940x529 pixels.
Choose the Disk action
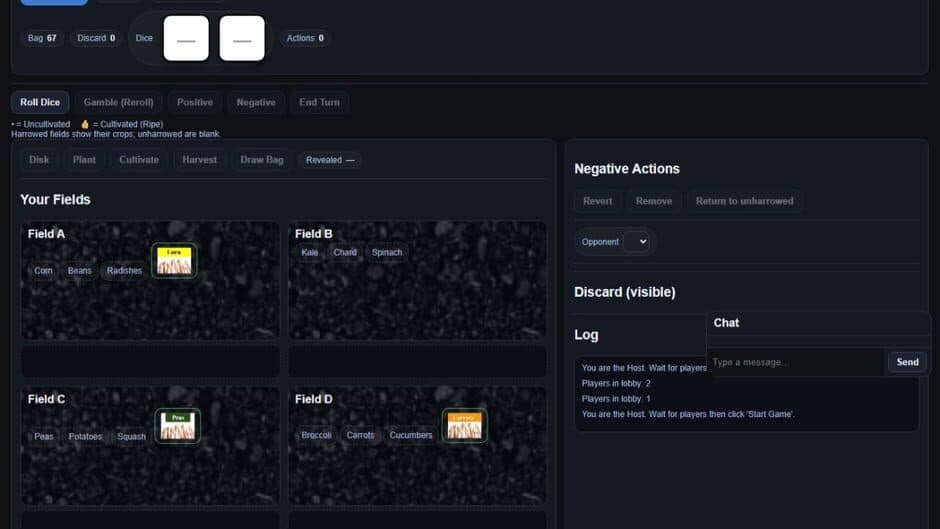39,160
